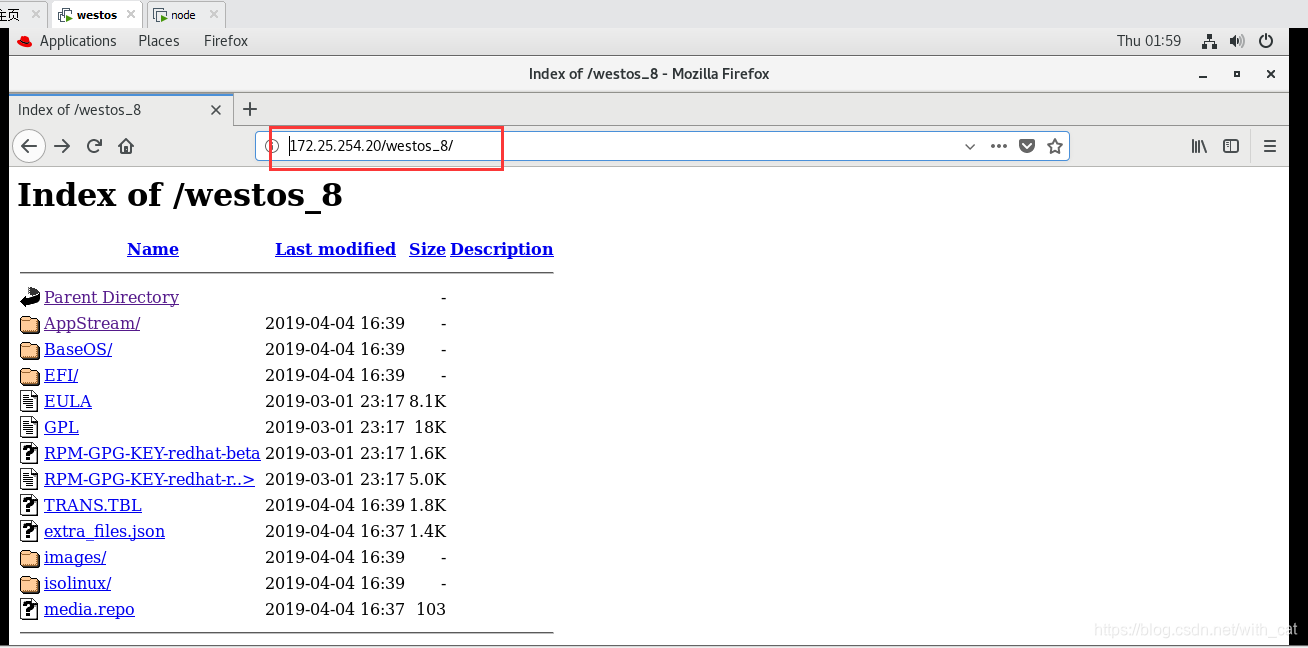This screenshot has height=648, width=1308.
Task: Open the EULA file link
Action: tap(68, 401)
